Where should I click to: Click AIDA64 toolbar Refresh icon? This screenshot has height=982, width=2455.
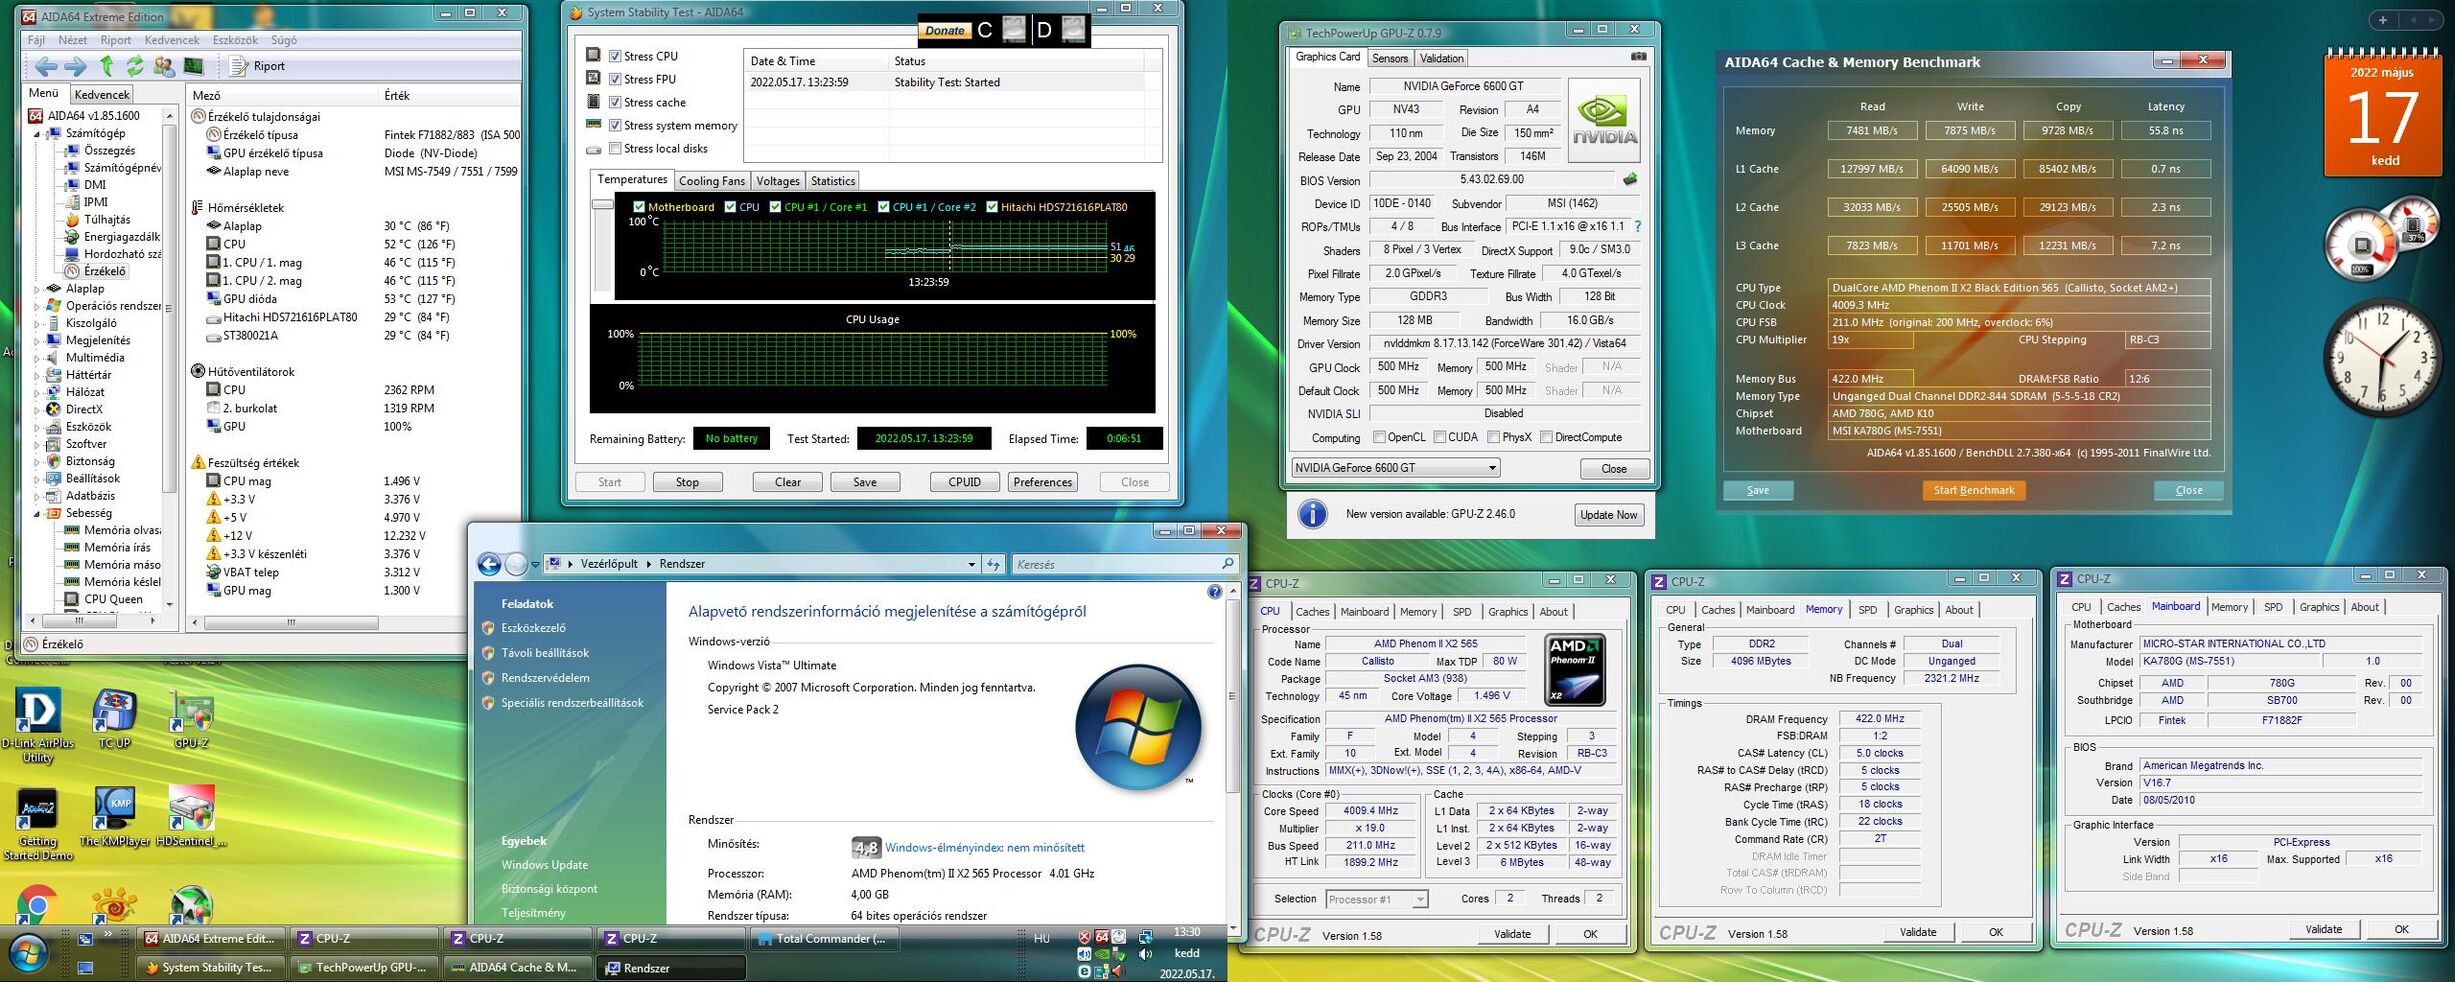[x=134, y=66]
